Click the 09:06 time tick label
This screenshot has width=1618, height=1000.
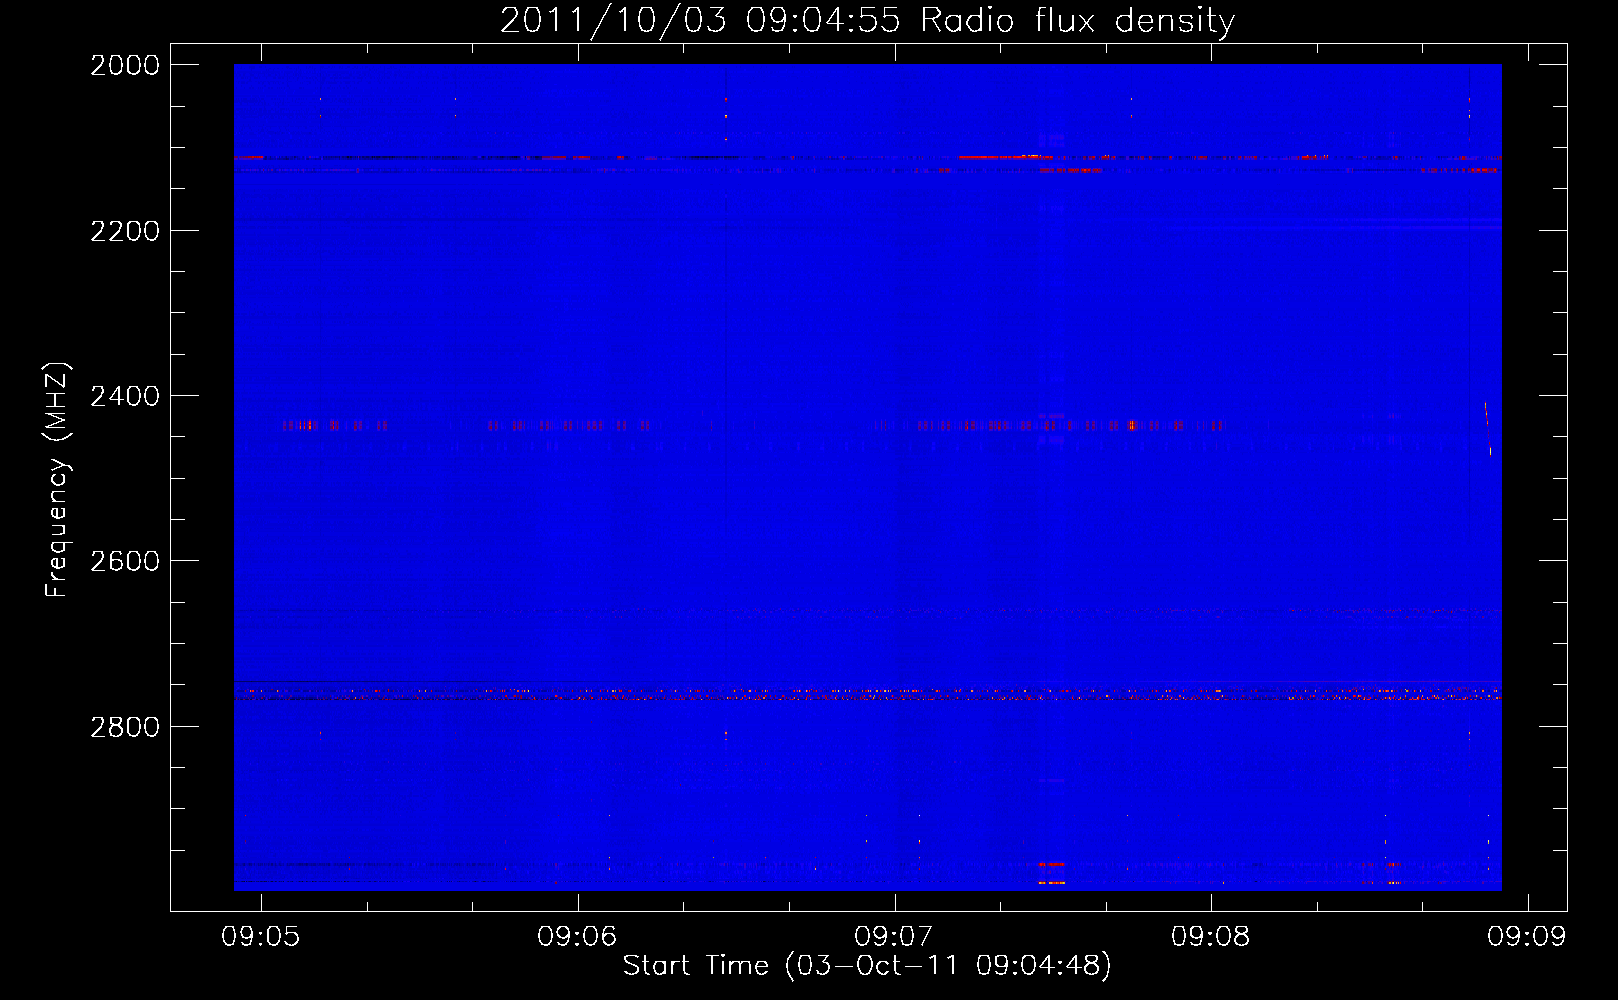[577, 936]
